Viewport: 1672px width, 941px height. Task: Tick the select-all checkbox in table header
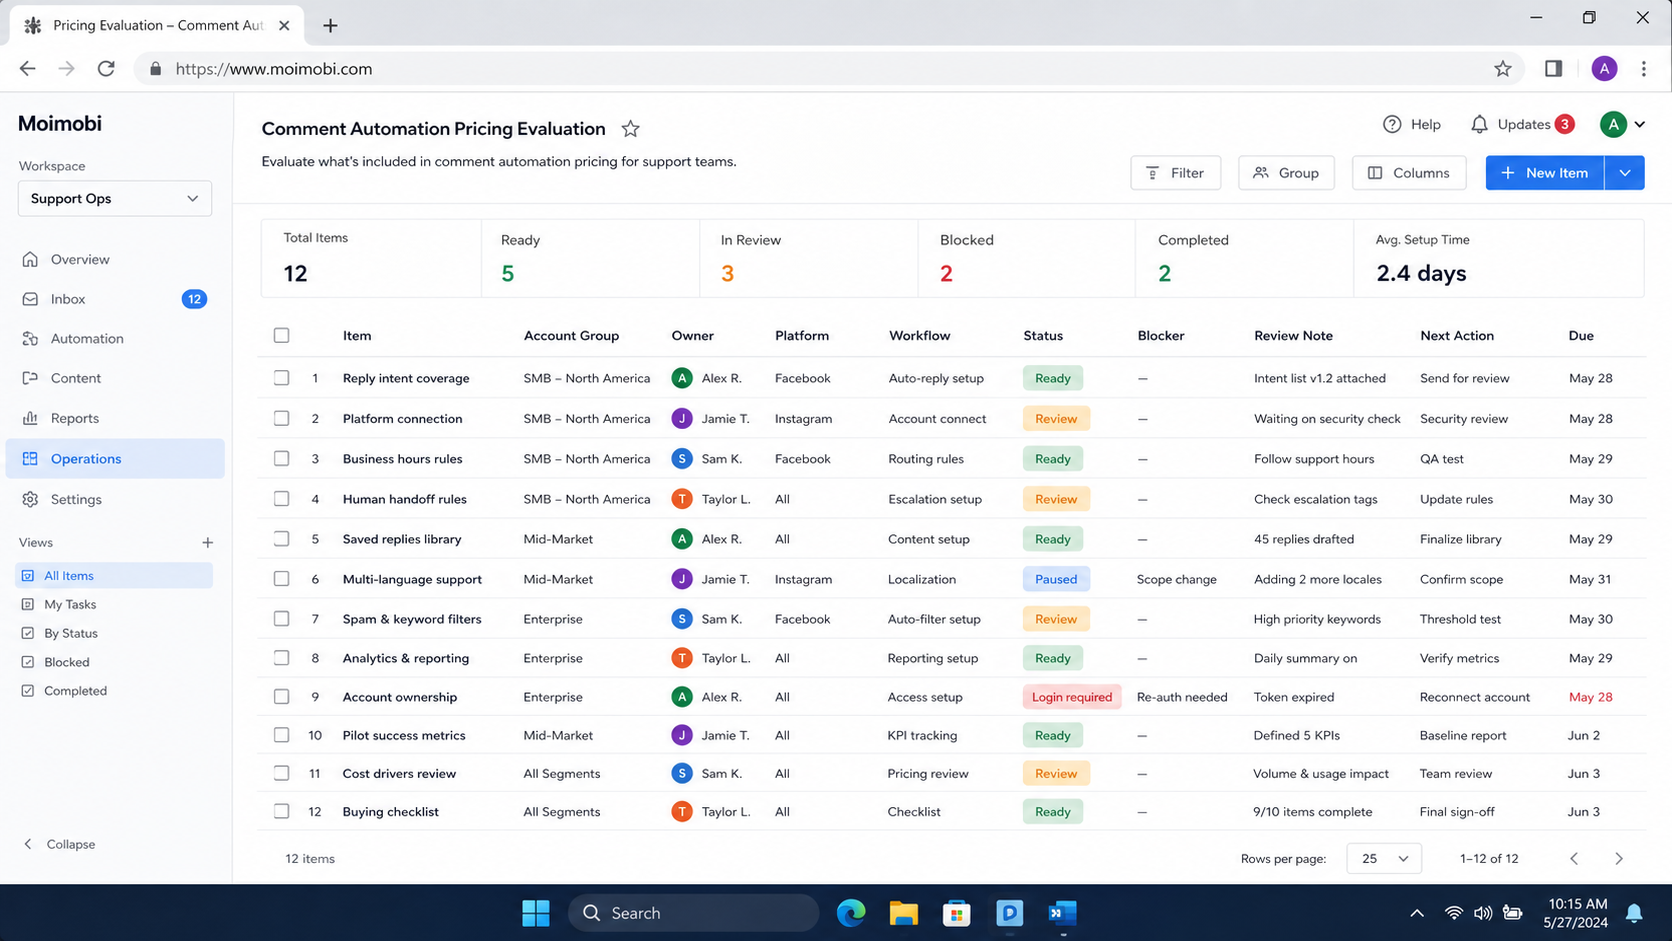pos(282,335)
